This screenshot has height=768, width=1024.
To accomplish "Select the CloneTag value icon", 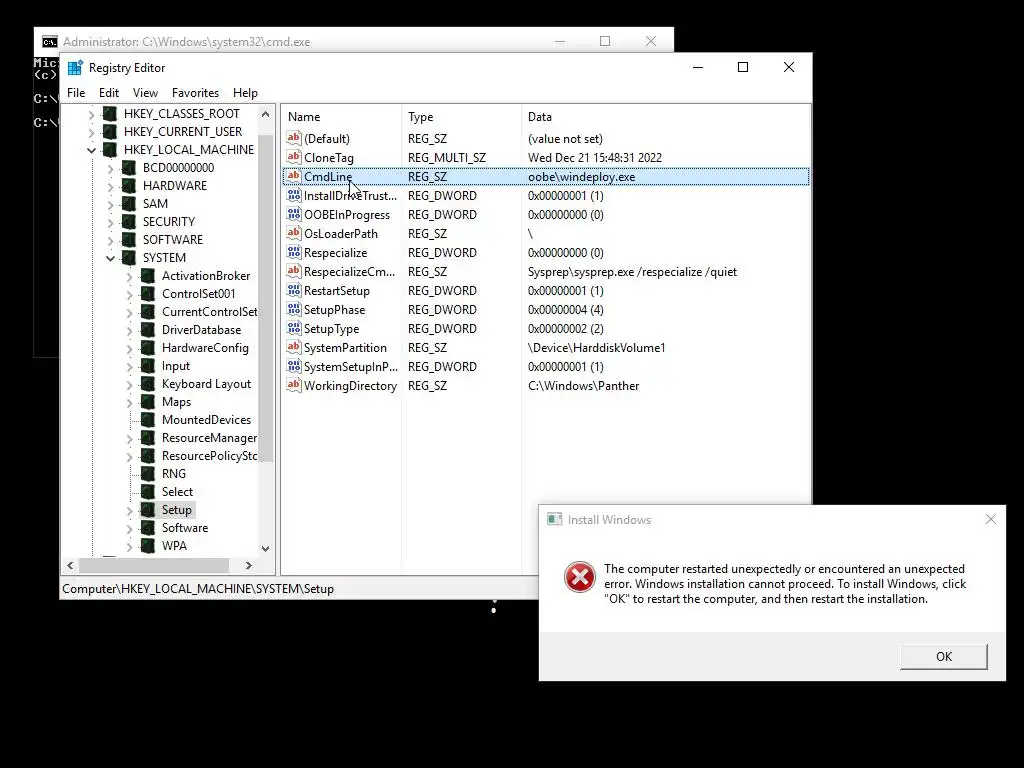I will [x=294, y=157].
